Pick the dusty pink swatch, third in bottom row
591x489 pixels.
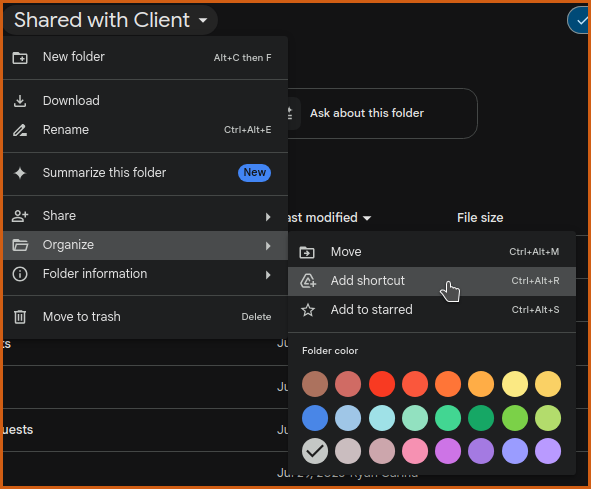(382, 451)
